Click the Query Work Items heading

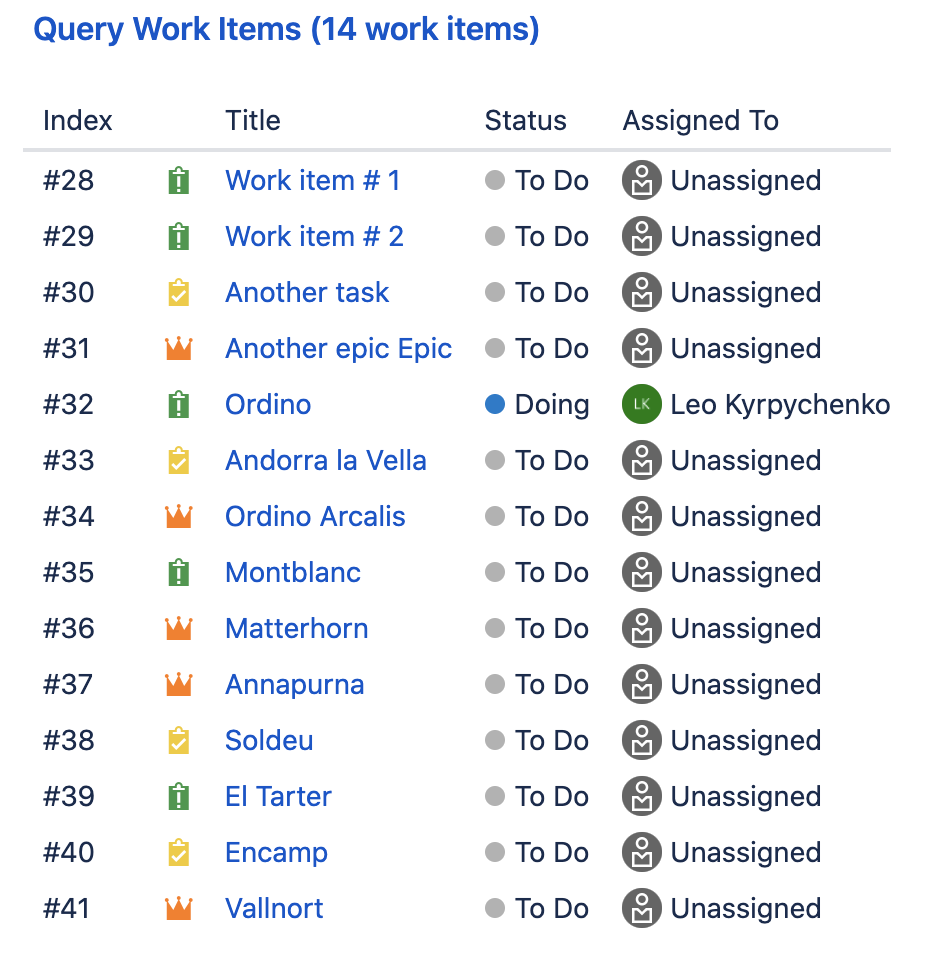pyautogui.click(x=286, y=29)
